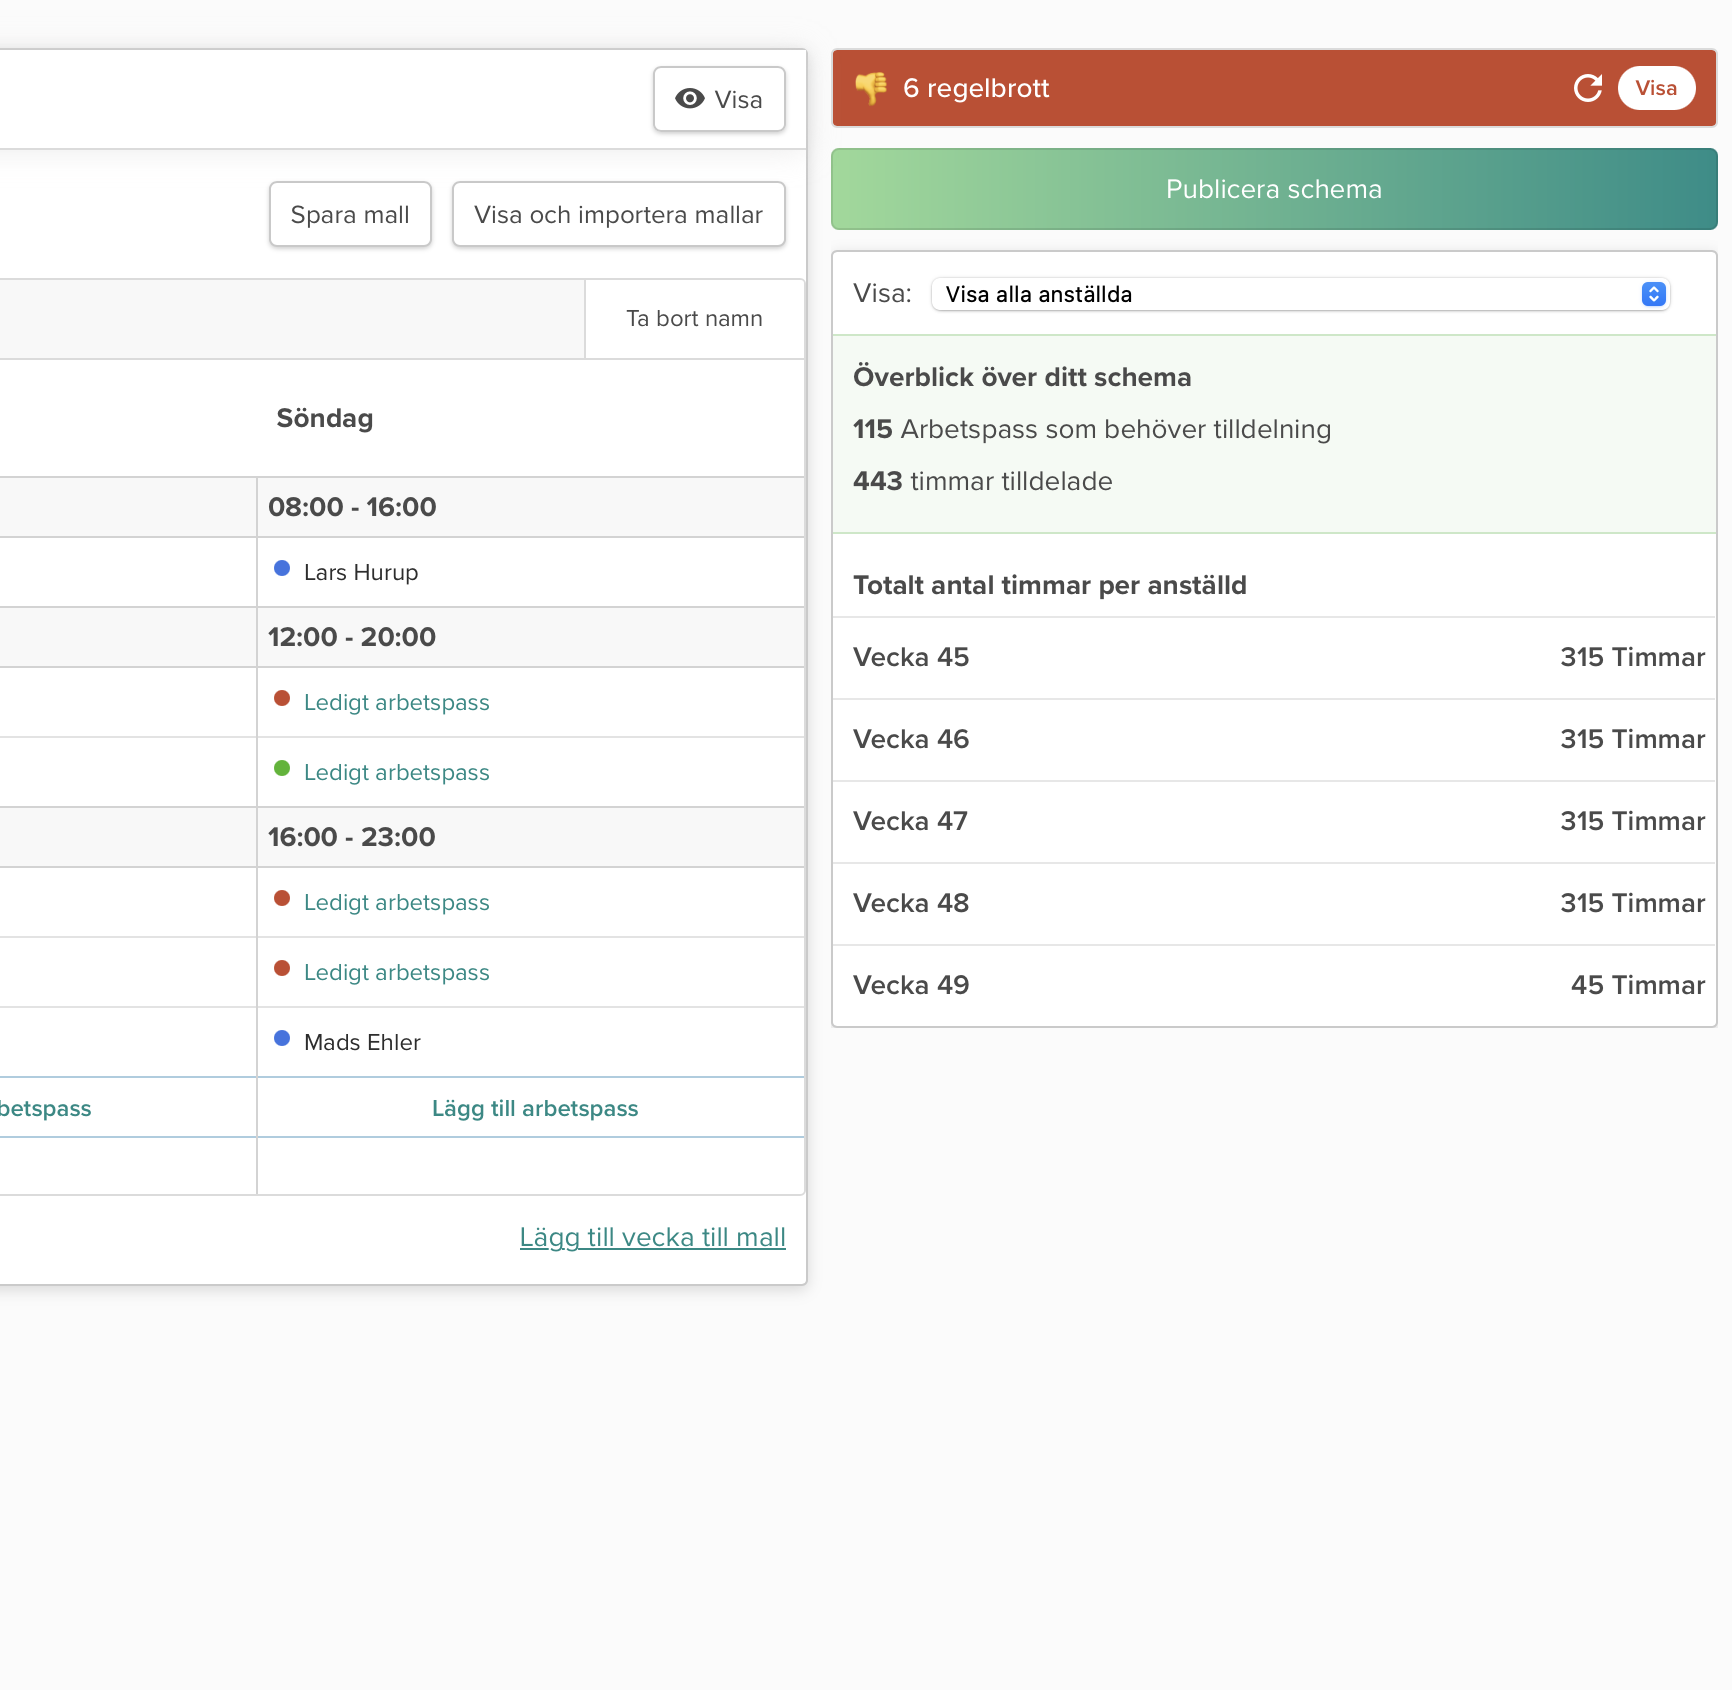Click the eye Visa button

719,99
